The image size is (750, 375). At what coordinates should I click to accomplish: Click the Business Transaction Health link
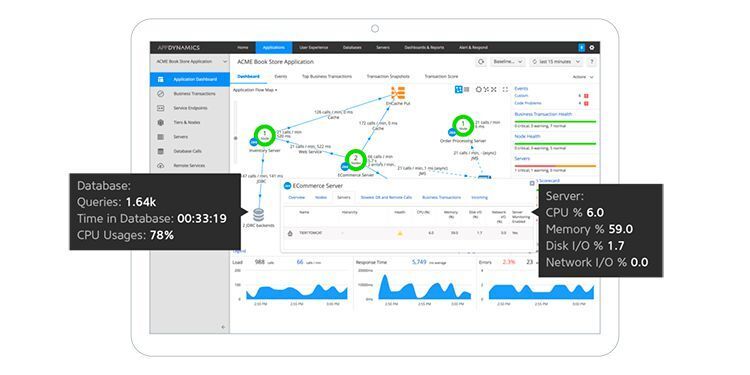pyautogui.click(x=543, y=114)
